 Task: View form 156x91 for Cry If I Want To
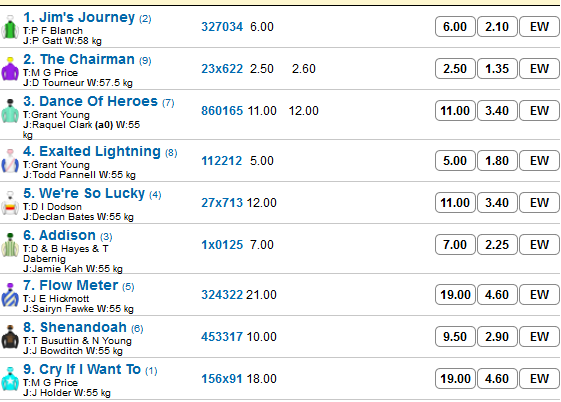point(221,379)
